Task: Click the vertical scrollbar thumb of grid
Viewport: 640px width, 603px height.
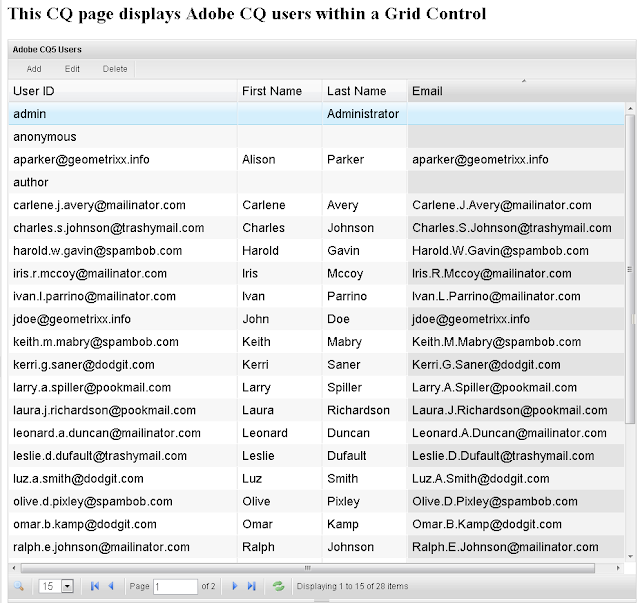Action: coord(630,269)
